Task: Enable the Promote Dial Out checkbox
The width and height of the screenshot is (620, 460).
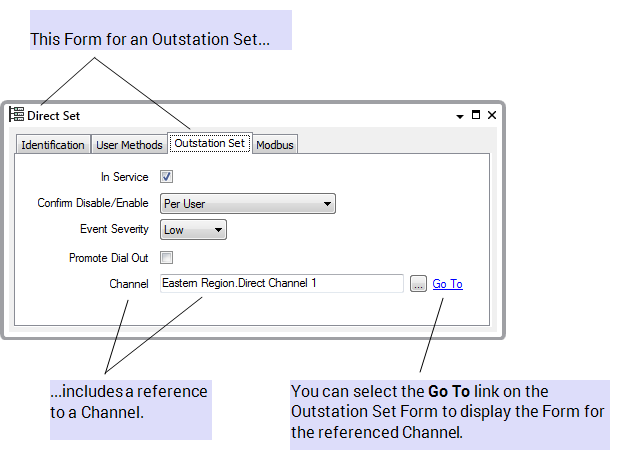Action: (x=167, y=257)
